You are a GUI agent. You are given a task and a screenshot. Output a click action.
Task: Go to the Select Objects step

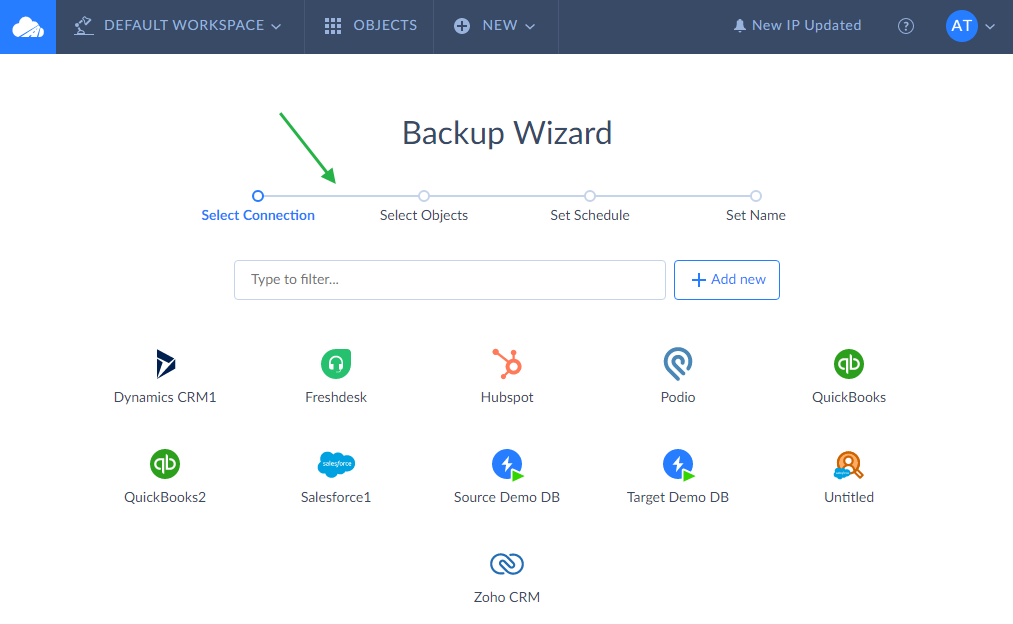pos(424,215)
